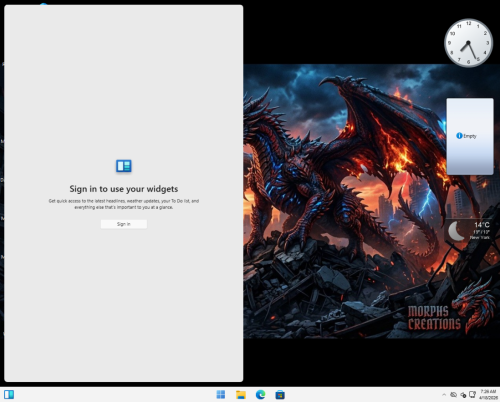This screenshot has width=500, height=402.
Task: Click the moon icon in weather gadget
Action: coord(456,231)
